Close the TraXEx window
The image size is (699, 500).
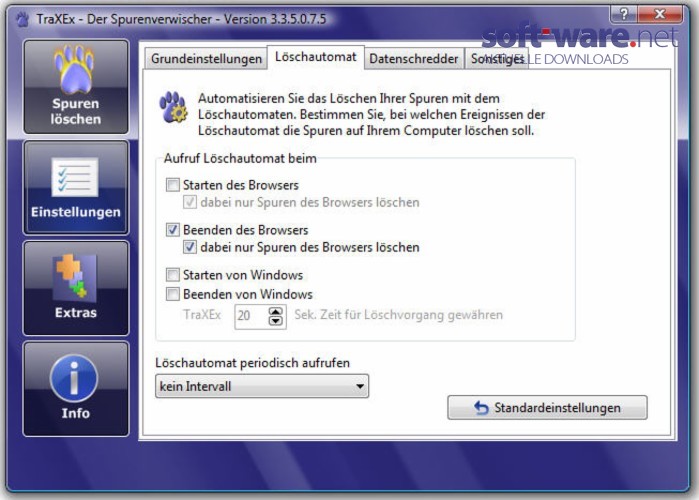tap(660, 14)
